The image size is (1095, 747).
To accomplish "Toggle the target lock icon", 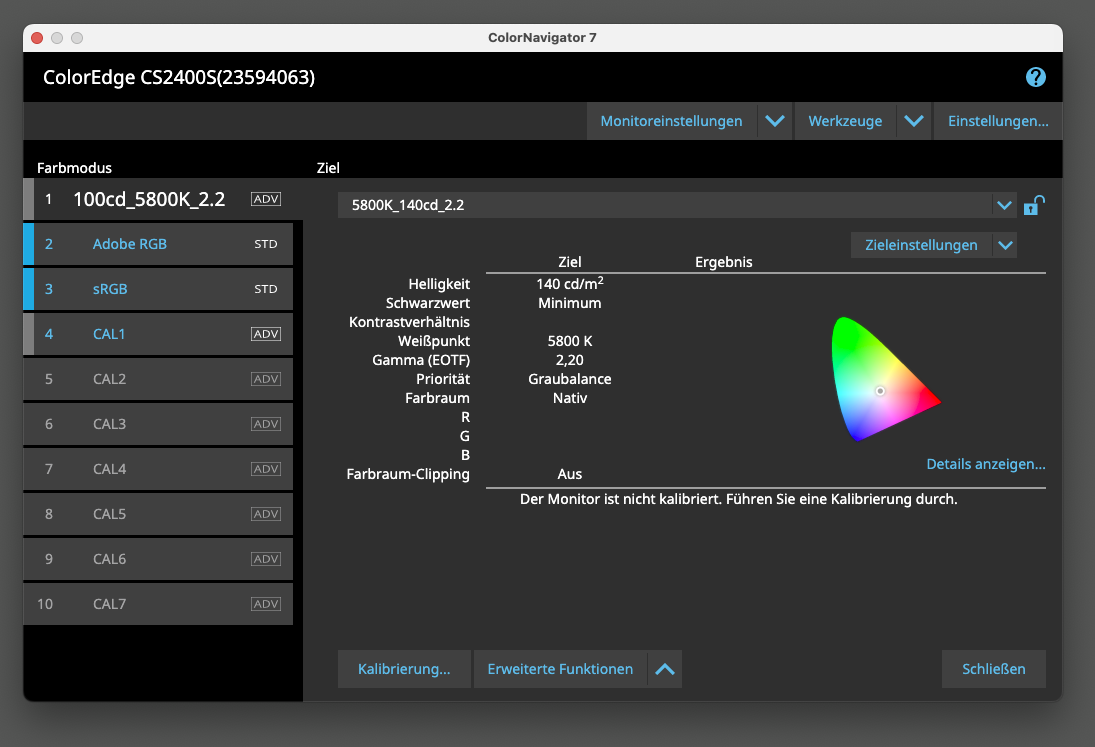I will (1034, 206).
